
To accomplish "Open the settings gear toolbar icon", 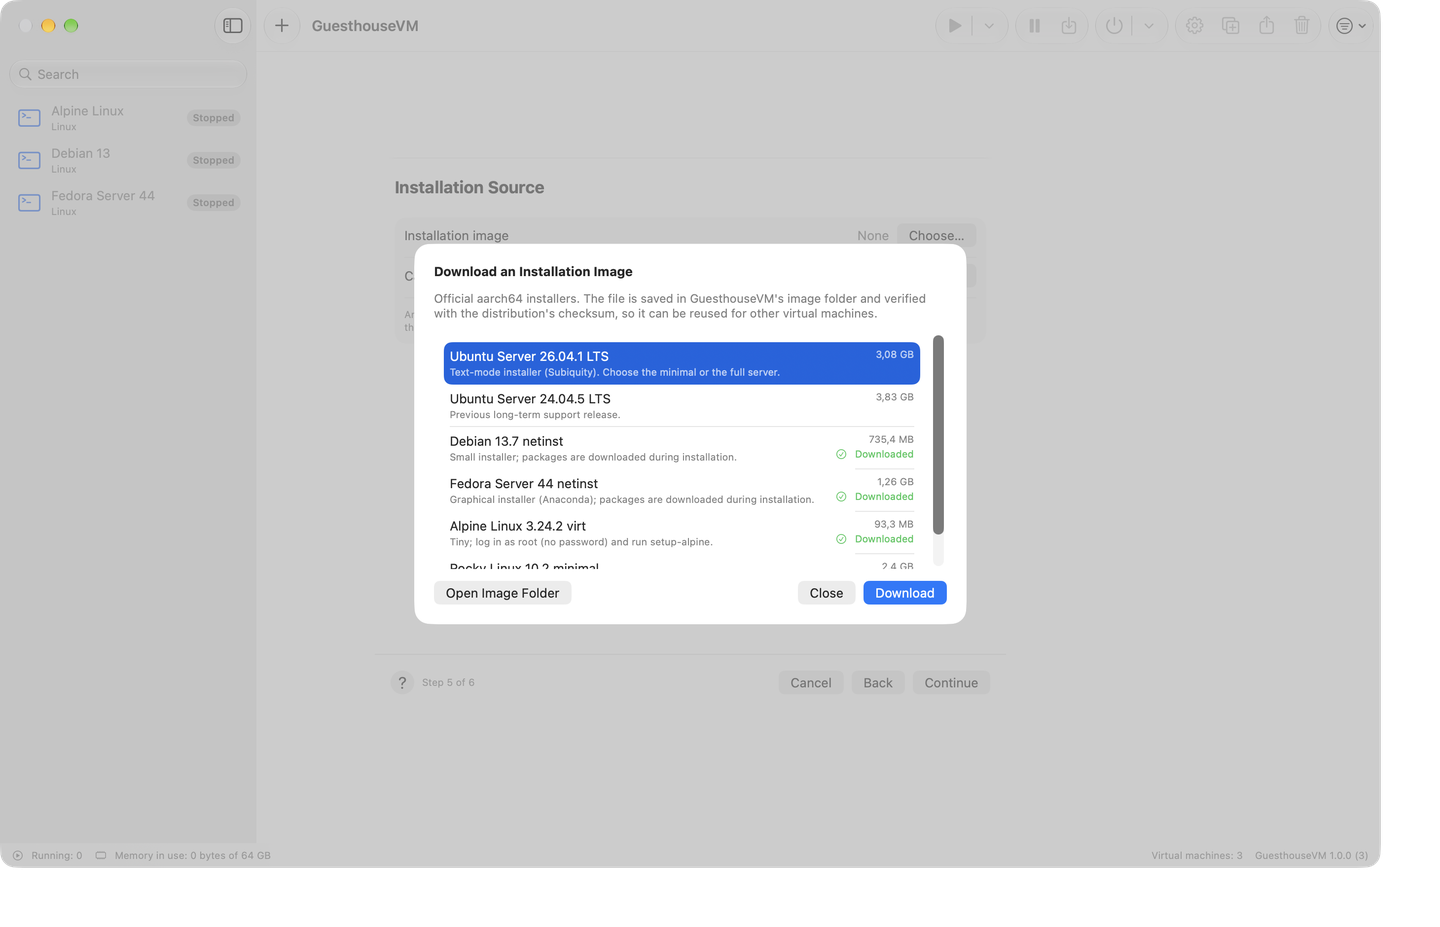I will (1194, 26).
